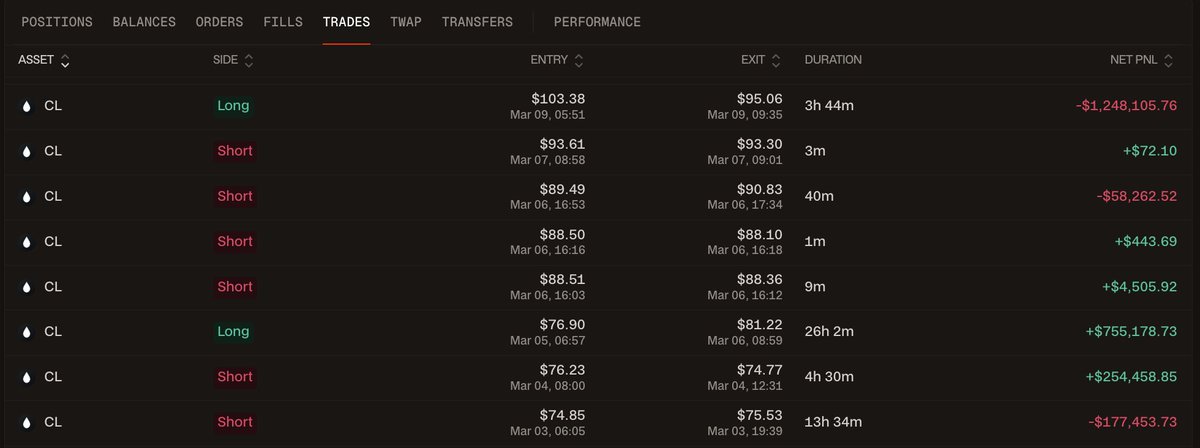Click the Long badge on Mar 09 trade
Image resolution: width=1200 pixels, height=448 pixels.
(x=233, y=105)
